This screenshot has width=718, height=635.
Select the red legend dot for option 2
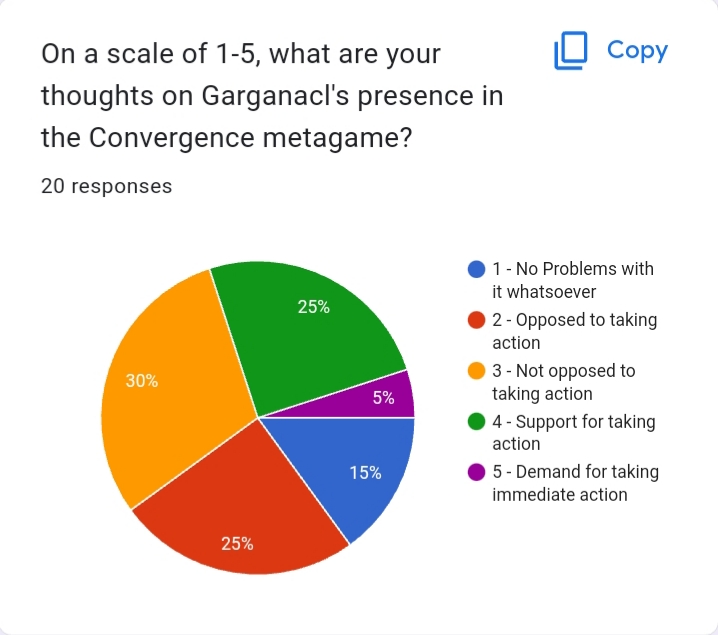(476, 320)
